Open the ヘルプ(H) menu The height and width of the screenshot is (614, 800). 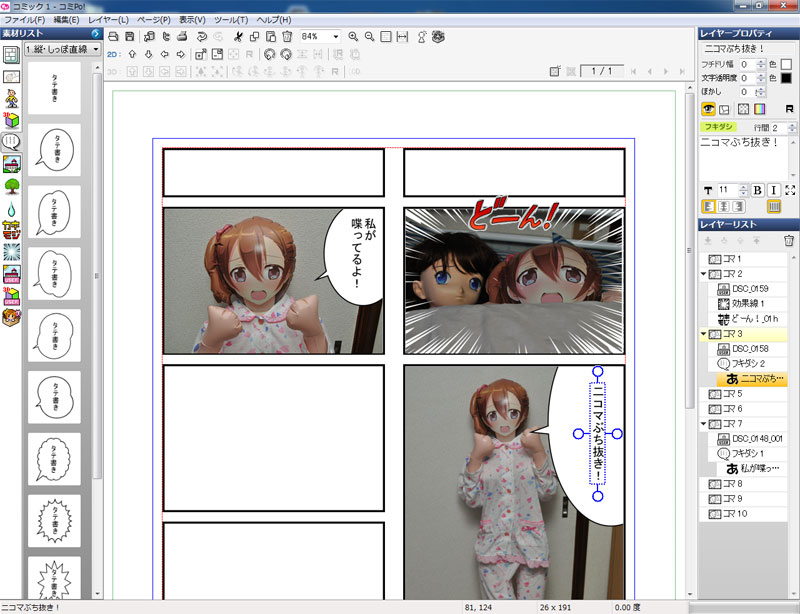(273, 20)
